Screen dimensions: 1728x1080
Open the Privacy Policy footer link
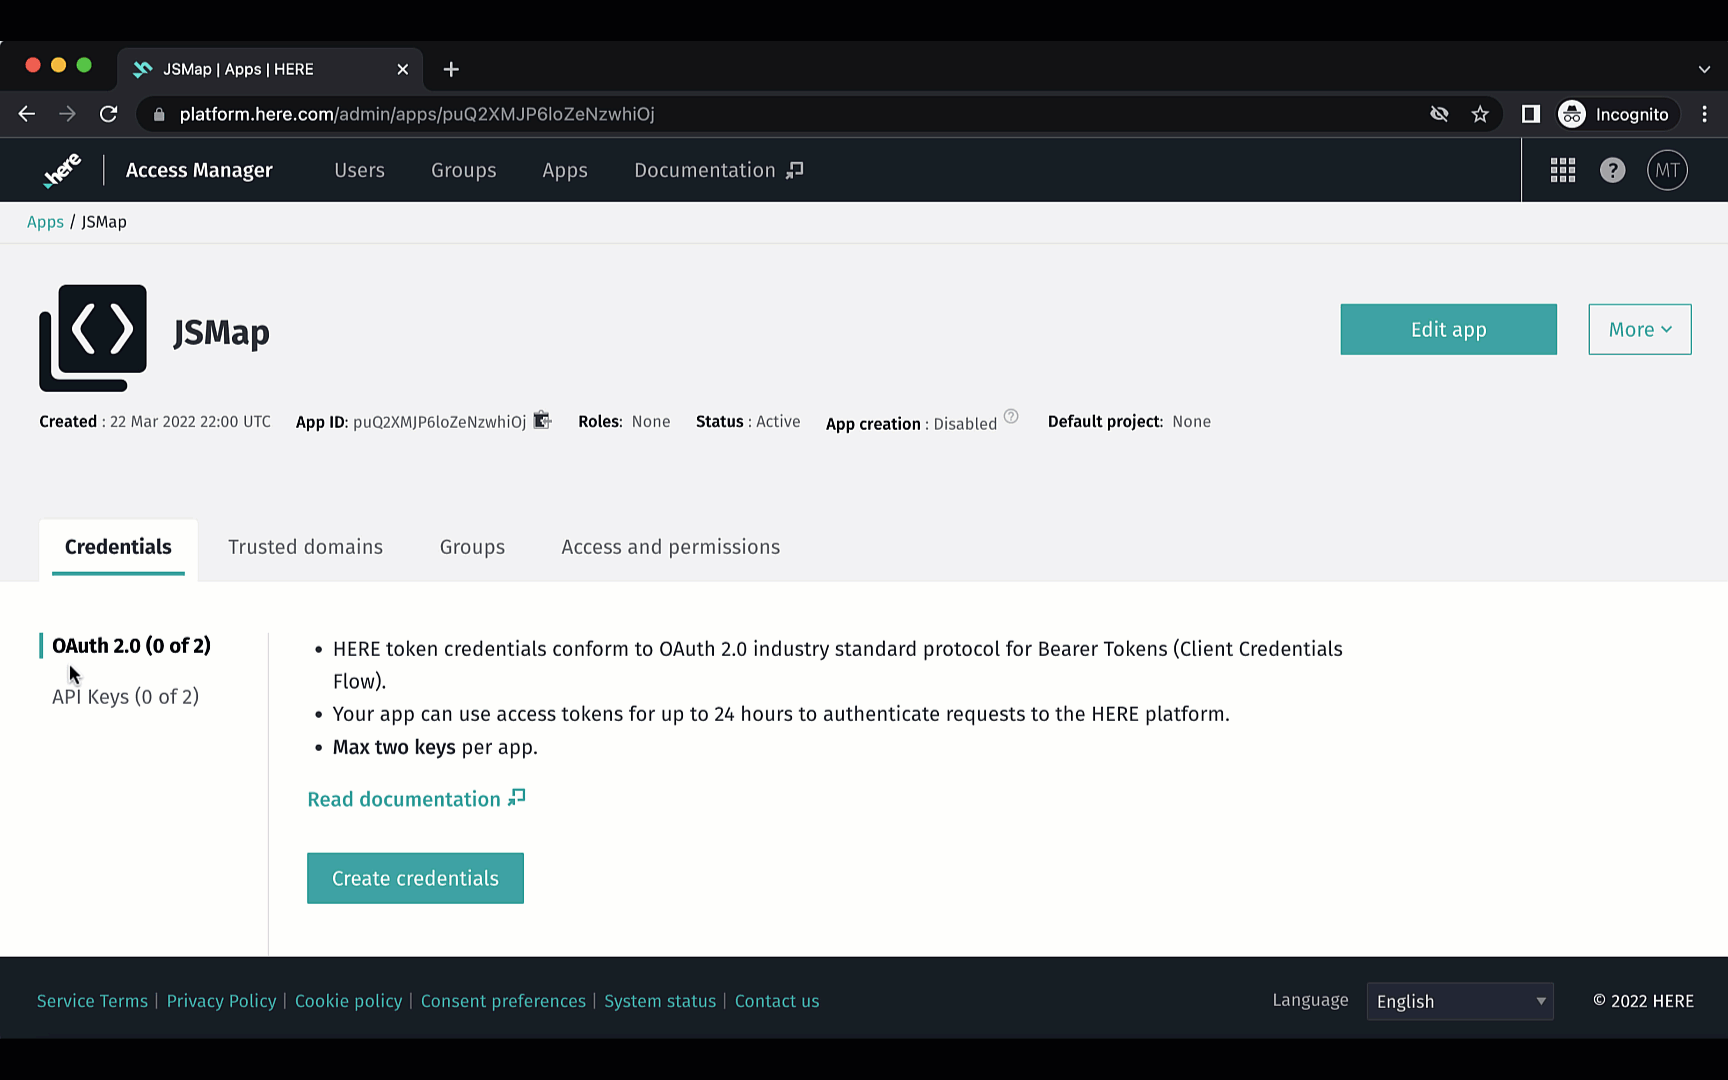coord(221,1001)
